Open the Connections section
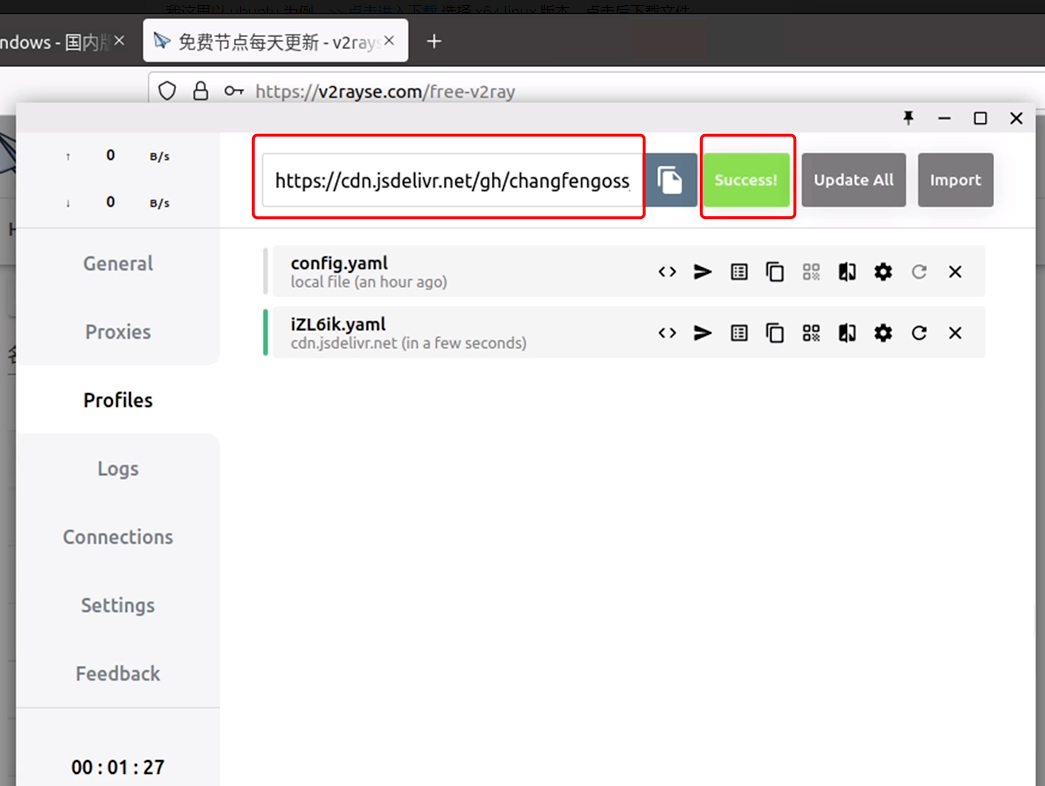The image size is (1045, 786). (118, 537)
